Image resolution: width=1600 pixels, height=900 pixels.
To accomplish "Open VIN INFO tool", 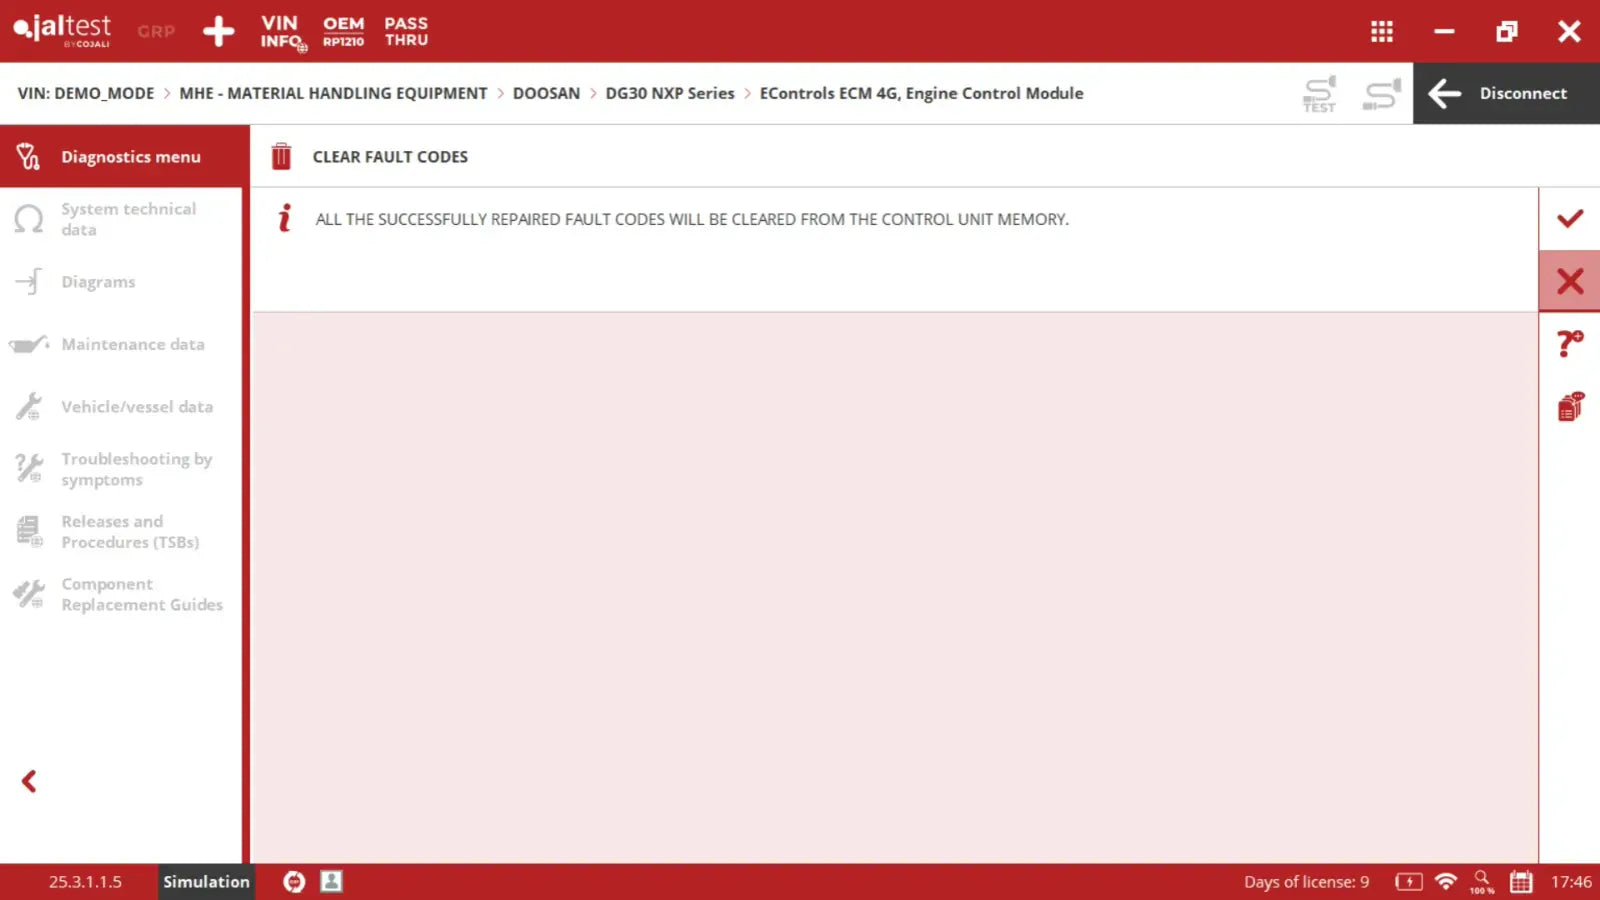I will (282, 31).
